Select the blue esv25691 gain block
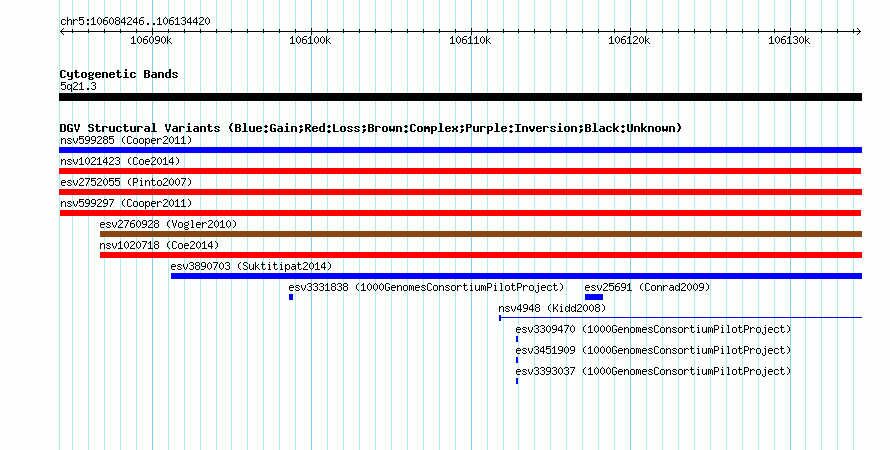This screenshot has width=890, height=450. pos(594,297)
